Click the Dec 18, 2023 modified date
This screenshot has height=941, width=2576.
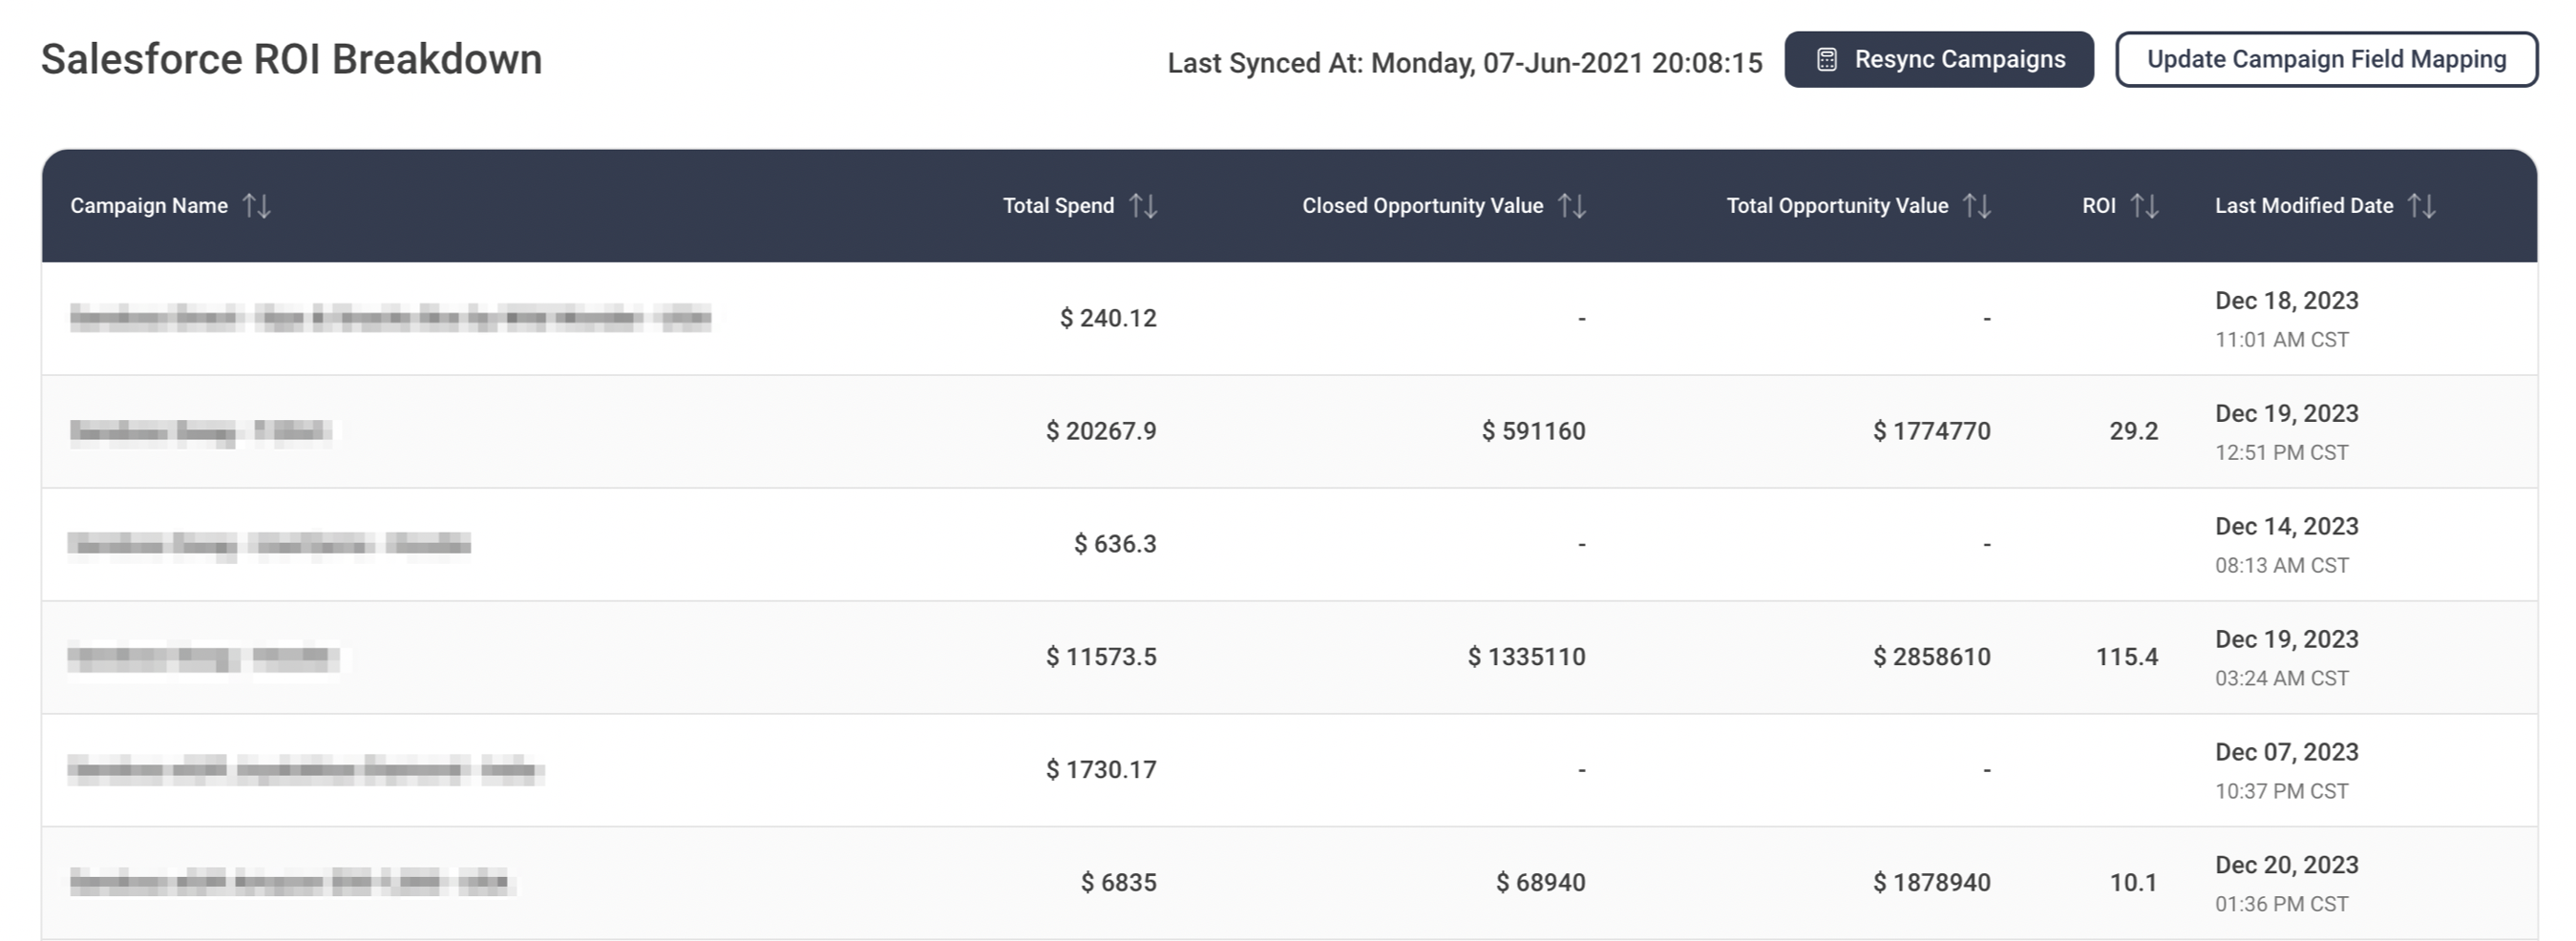pyautogui.click(x=2286, y=301)
